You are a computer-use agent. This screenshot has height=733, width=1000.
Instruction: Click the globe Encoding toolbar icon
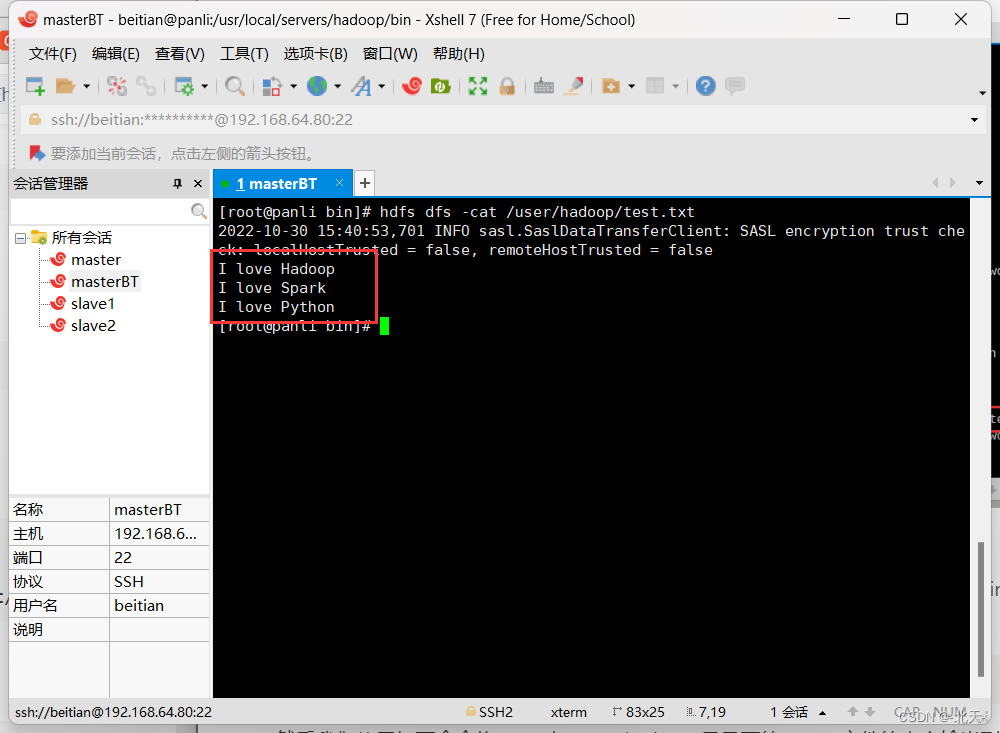(317, 85)
